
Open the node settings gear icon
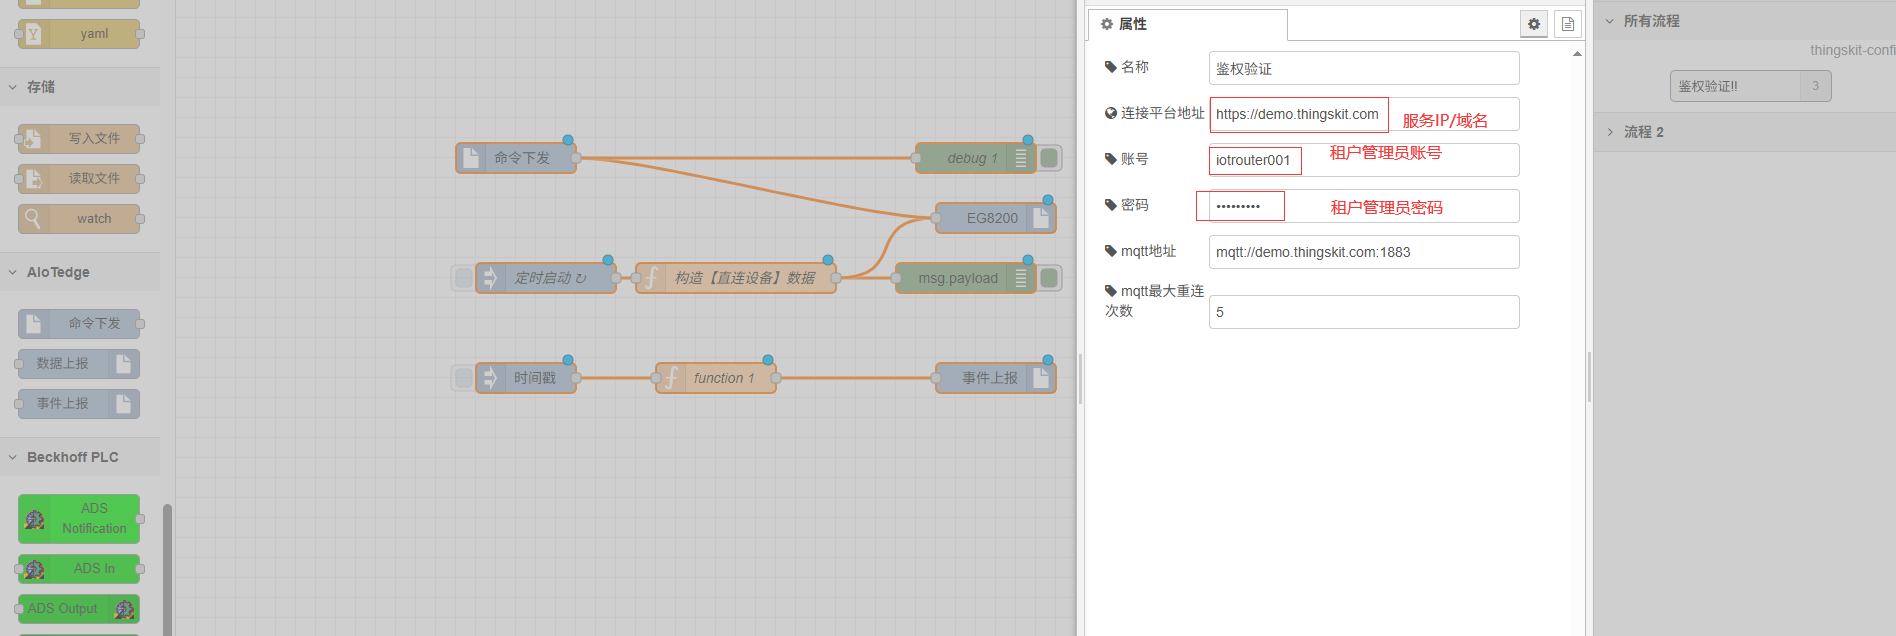click(1534, 24)
